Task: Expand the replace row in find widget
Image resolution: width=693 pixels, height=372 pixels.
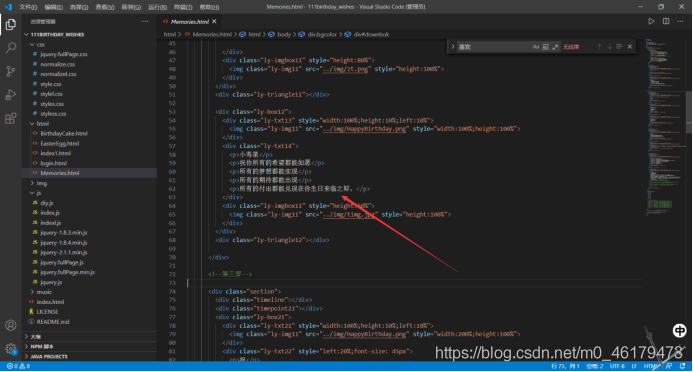Action: click(x=453, y=46)
